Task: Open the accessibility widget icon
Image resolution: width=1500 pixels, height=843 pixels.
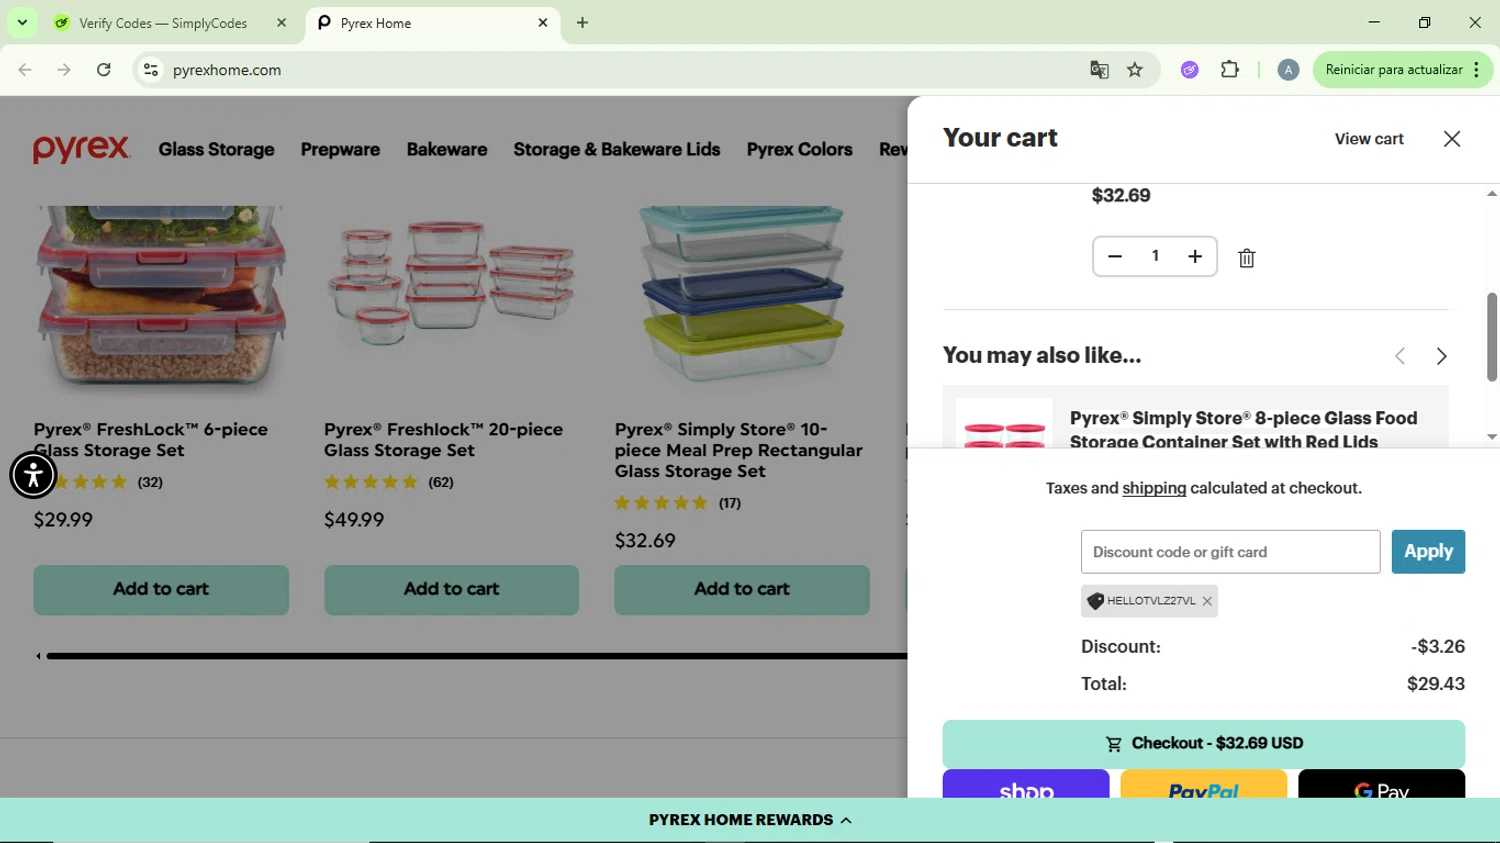Action: pos(33,474)
